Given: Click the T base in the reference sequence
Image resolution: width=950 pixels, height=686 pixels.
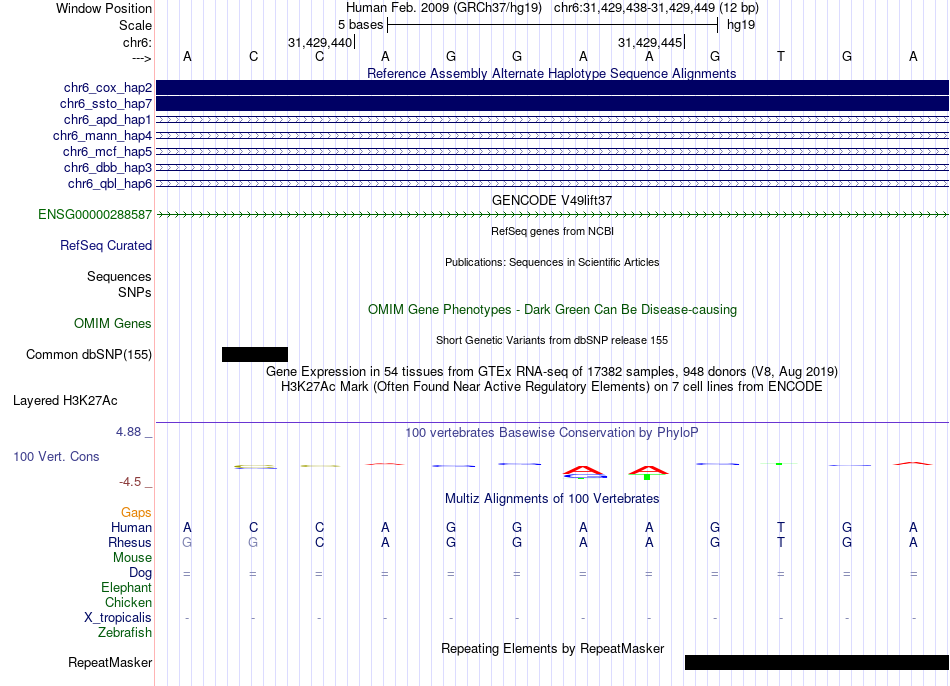Looking at the screenshot, I should tap(781, 56).
